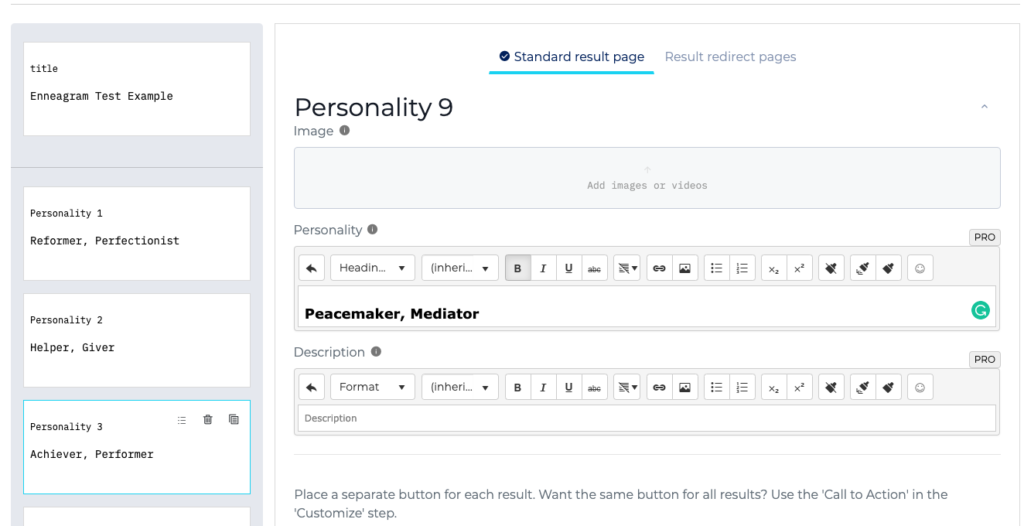Insert link in Personality editor toolbar

660,268
